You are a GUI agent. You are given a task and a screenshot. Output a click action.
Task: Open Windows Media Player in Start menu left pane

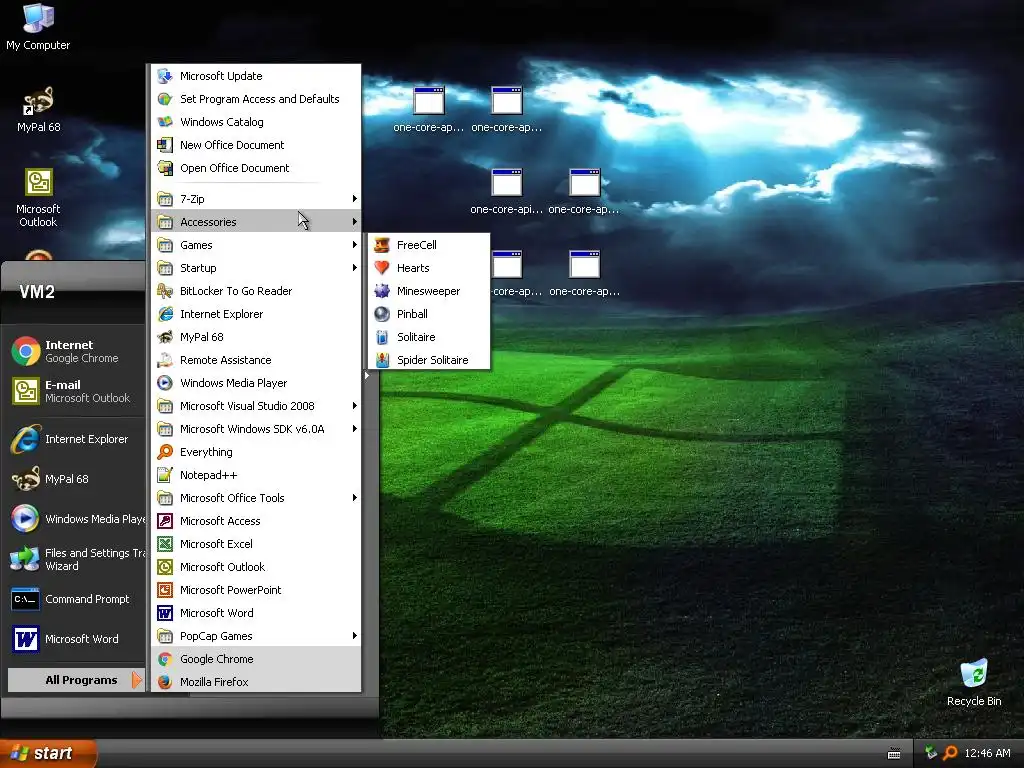click(x=76, y=519)
